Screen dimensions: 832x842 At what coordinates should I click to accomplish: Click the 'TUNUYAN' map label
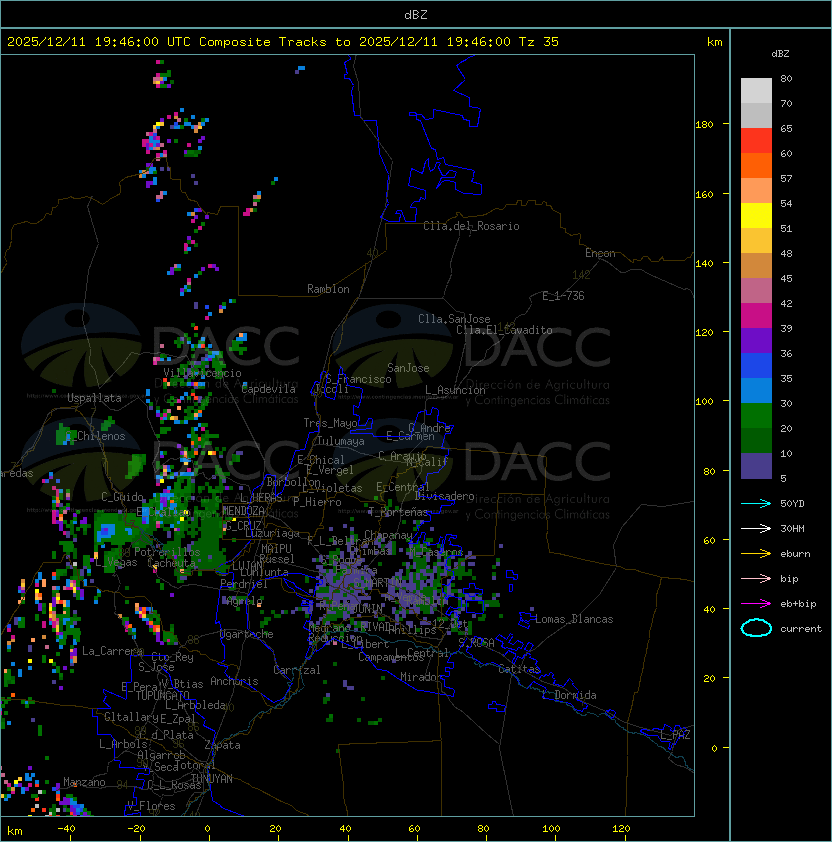212,779
